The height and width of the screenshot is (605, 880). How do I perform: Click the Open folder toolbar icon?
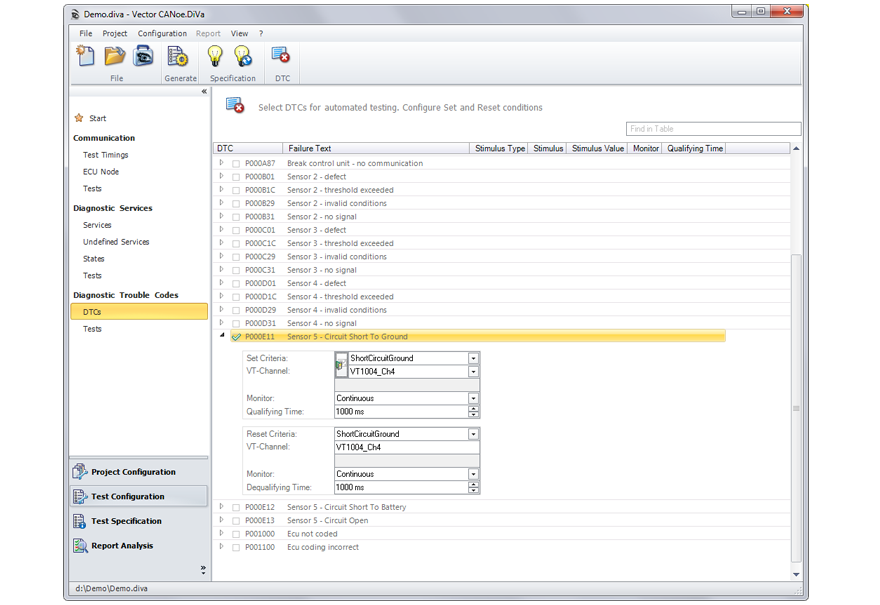pos(115,56)
